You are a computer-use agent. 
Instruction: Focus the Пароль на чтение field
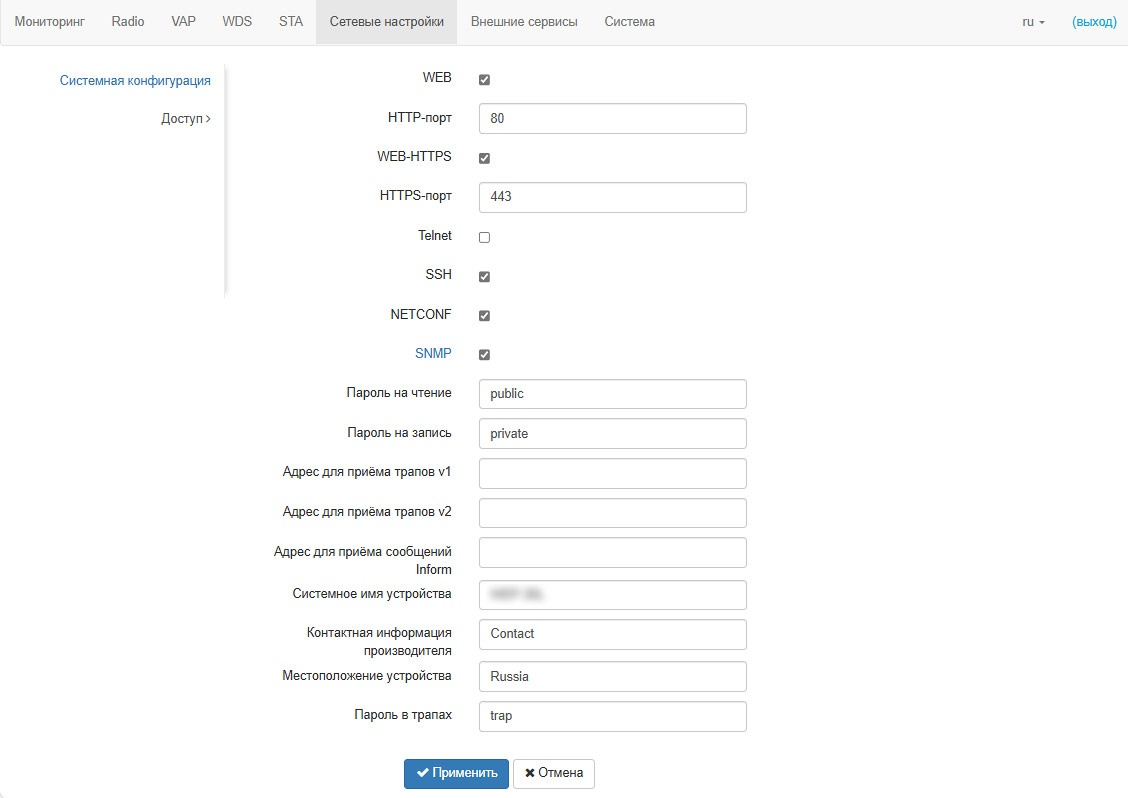click(x=612, y=394)
